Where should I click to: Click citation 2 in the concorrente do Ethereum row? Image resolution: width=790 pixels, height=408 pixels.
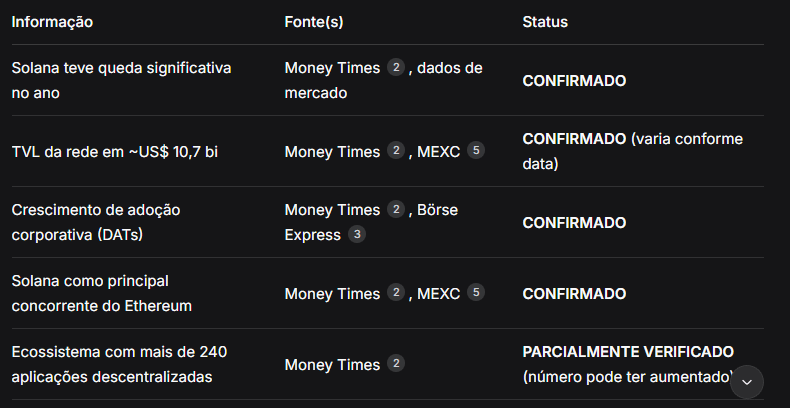[x=397, y=293]
